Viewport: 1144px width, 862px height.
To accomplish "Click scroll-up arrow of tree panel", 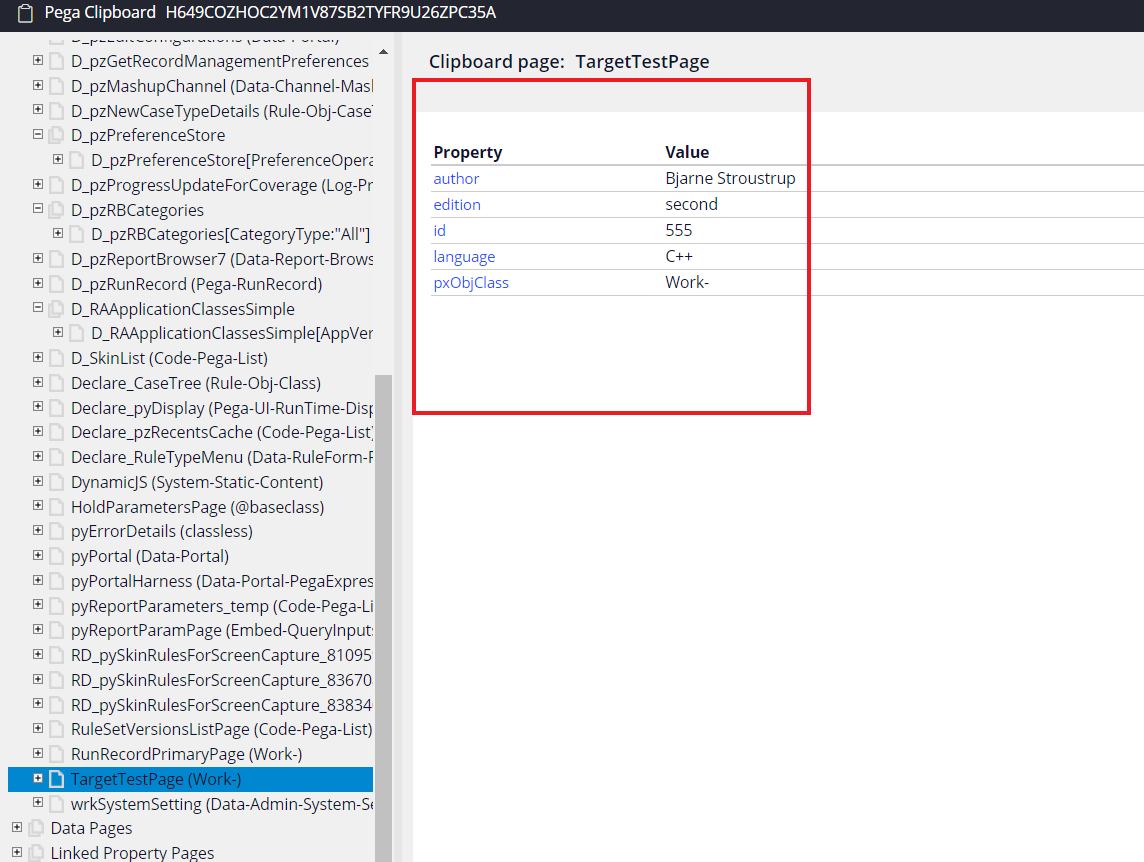I will [383, 53].
